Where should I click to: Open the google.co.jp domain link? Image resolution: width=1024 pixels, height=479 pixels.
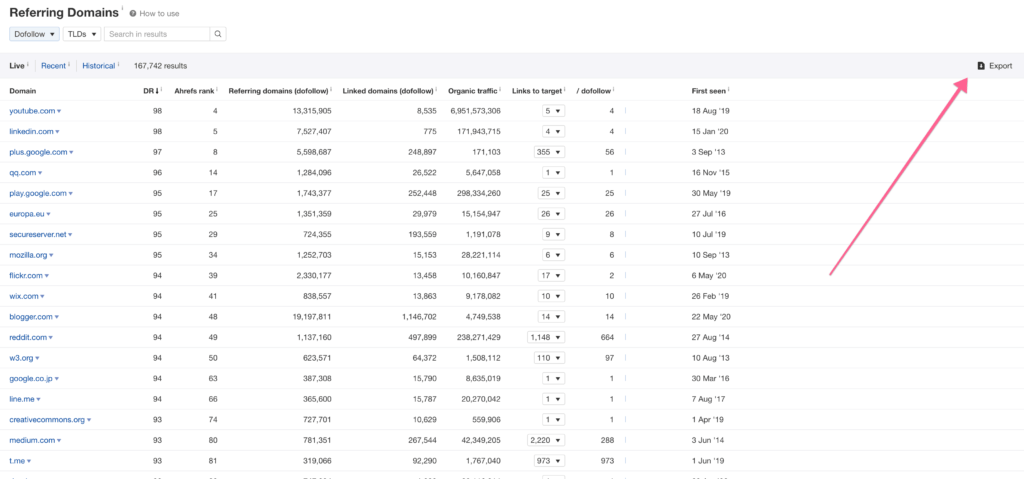click(29, 379)
